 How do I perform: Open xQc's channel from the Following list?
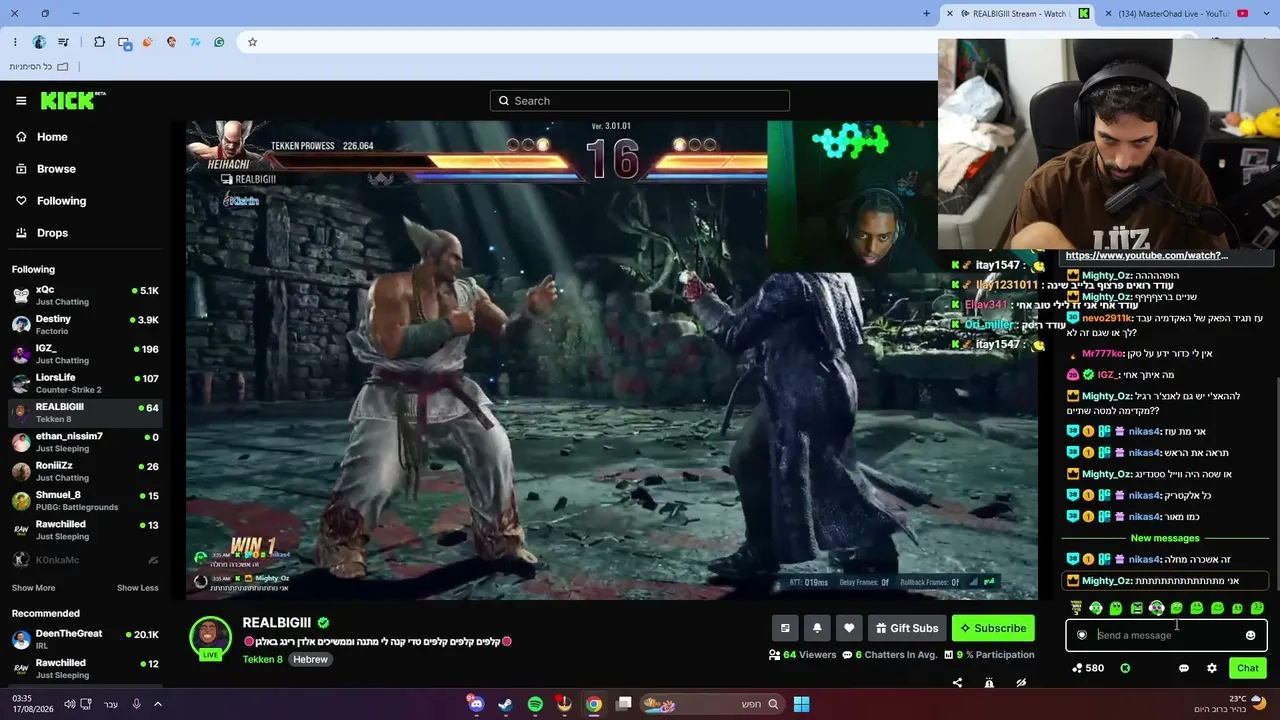pyautogui.click(x=85, y=295)
